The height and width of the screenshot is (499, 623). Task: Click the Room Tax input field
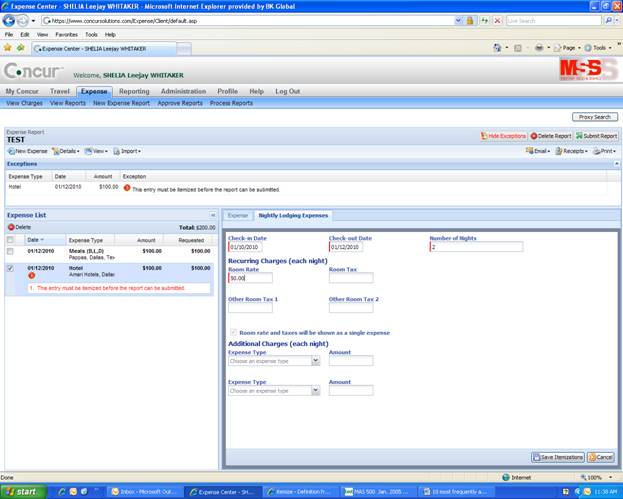tap(350, 278)
